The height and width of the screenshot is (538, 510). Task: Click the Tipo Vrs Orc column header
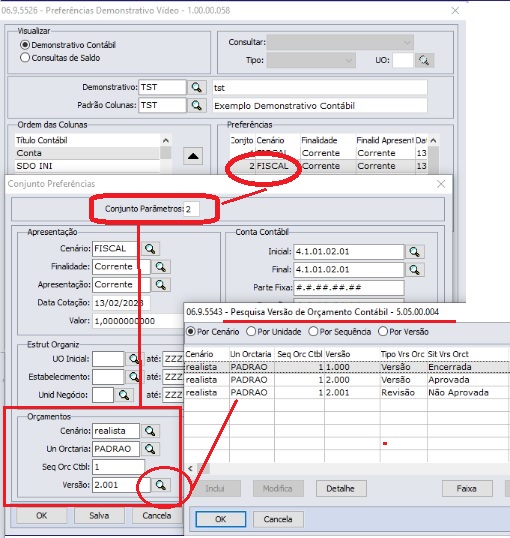[x=404, y=354]
